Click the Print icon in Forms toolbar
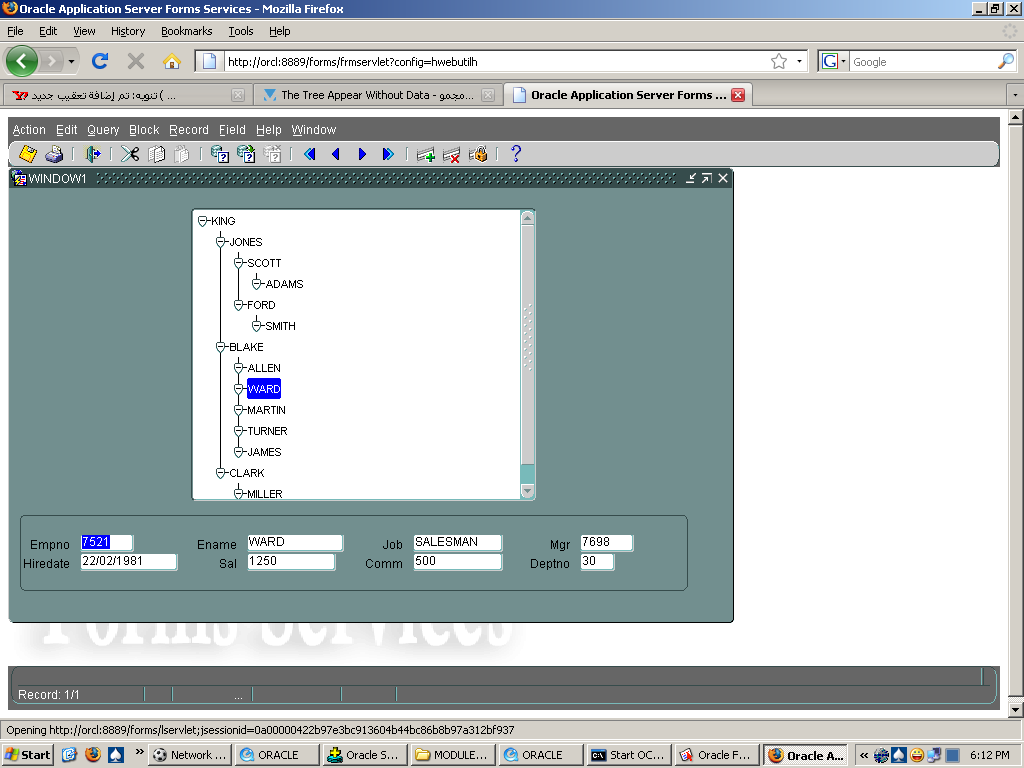 coord(54,154)
